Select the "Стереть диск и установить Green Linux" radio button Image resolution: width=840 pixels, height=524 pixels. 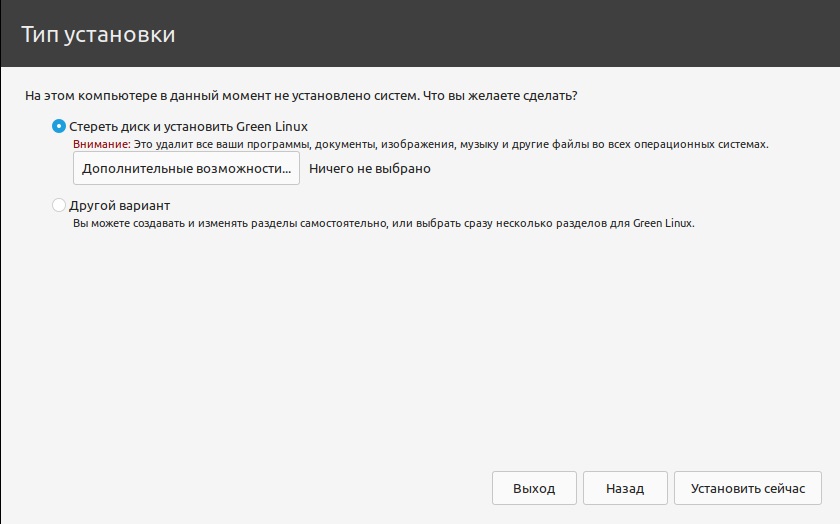point(58,127)
